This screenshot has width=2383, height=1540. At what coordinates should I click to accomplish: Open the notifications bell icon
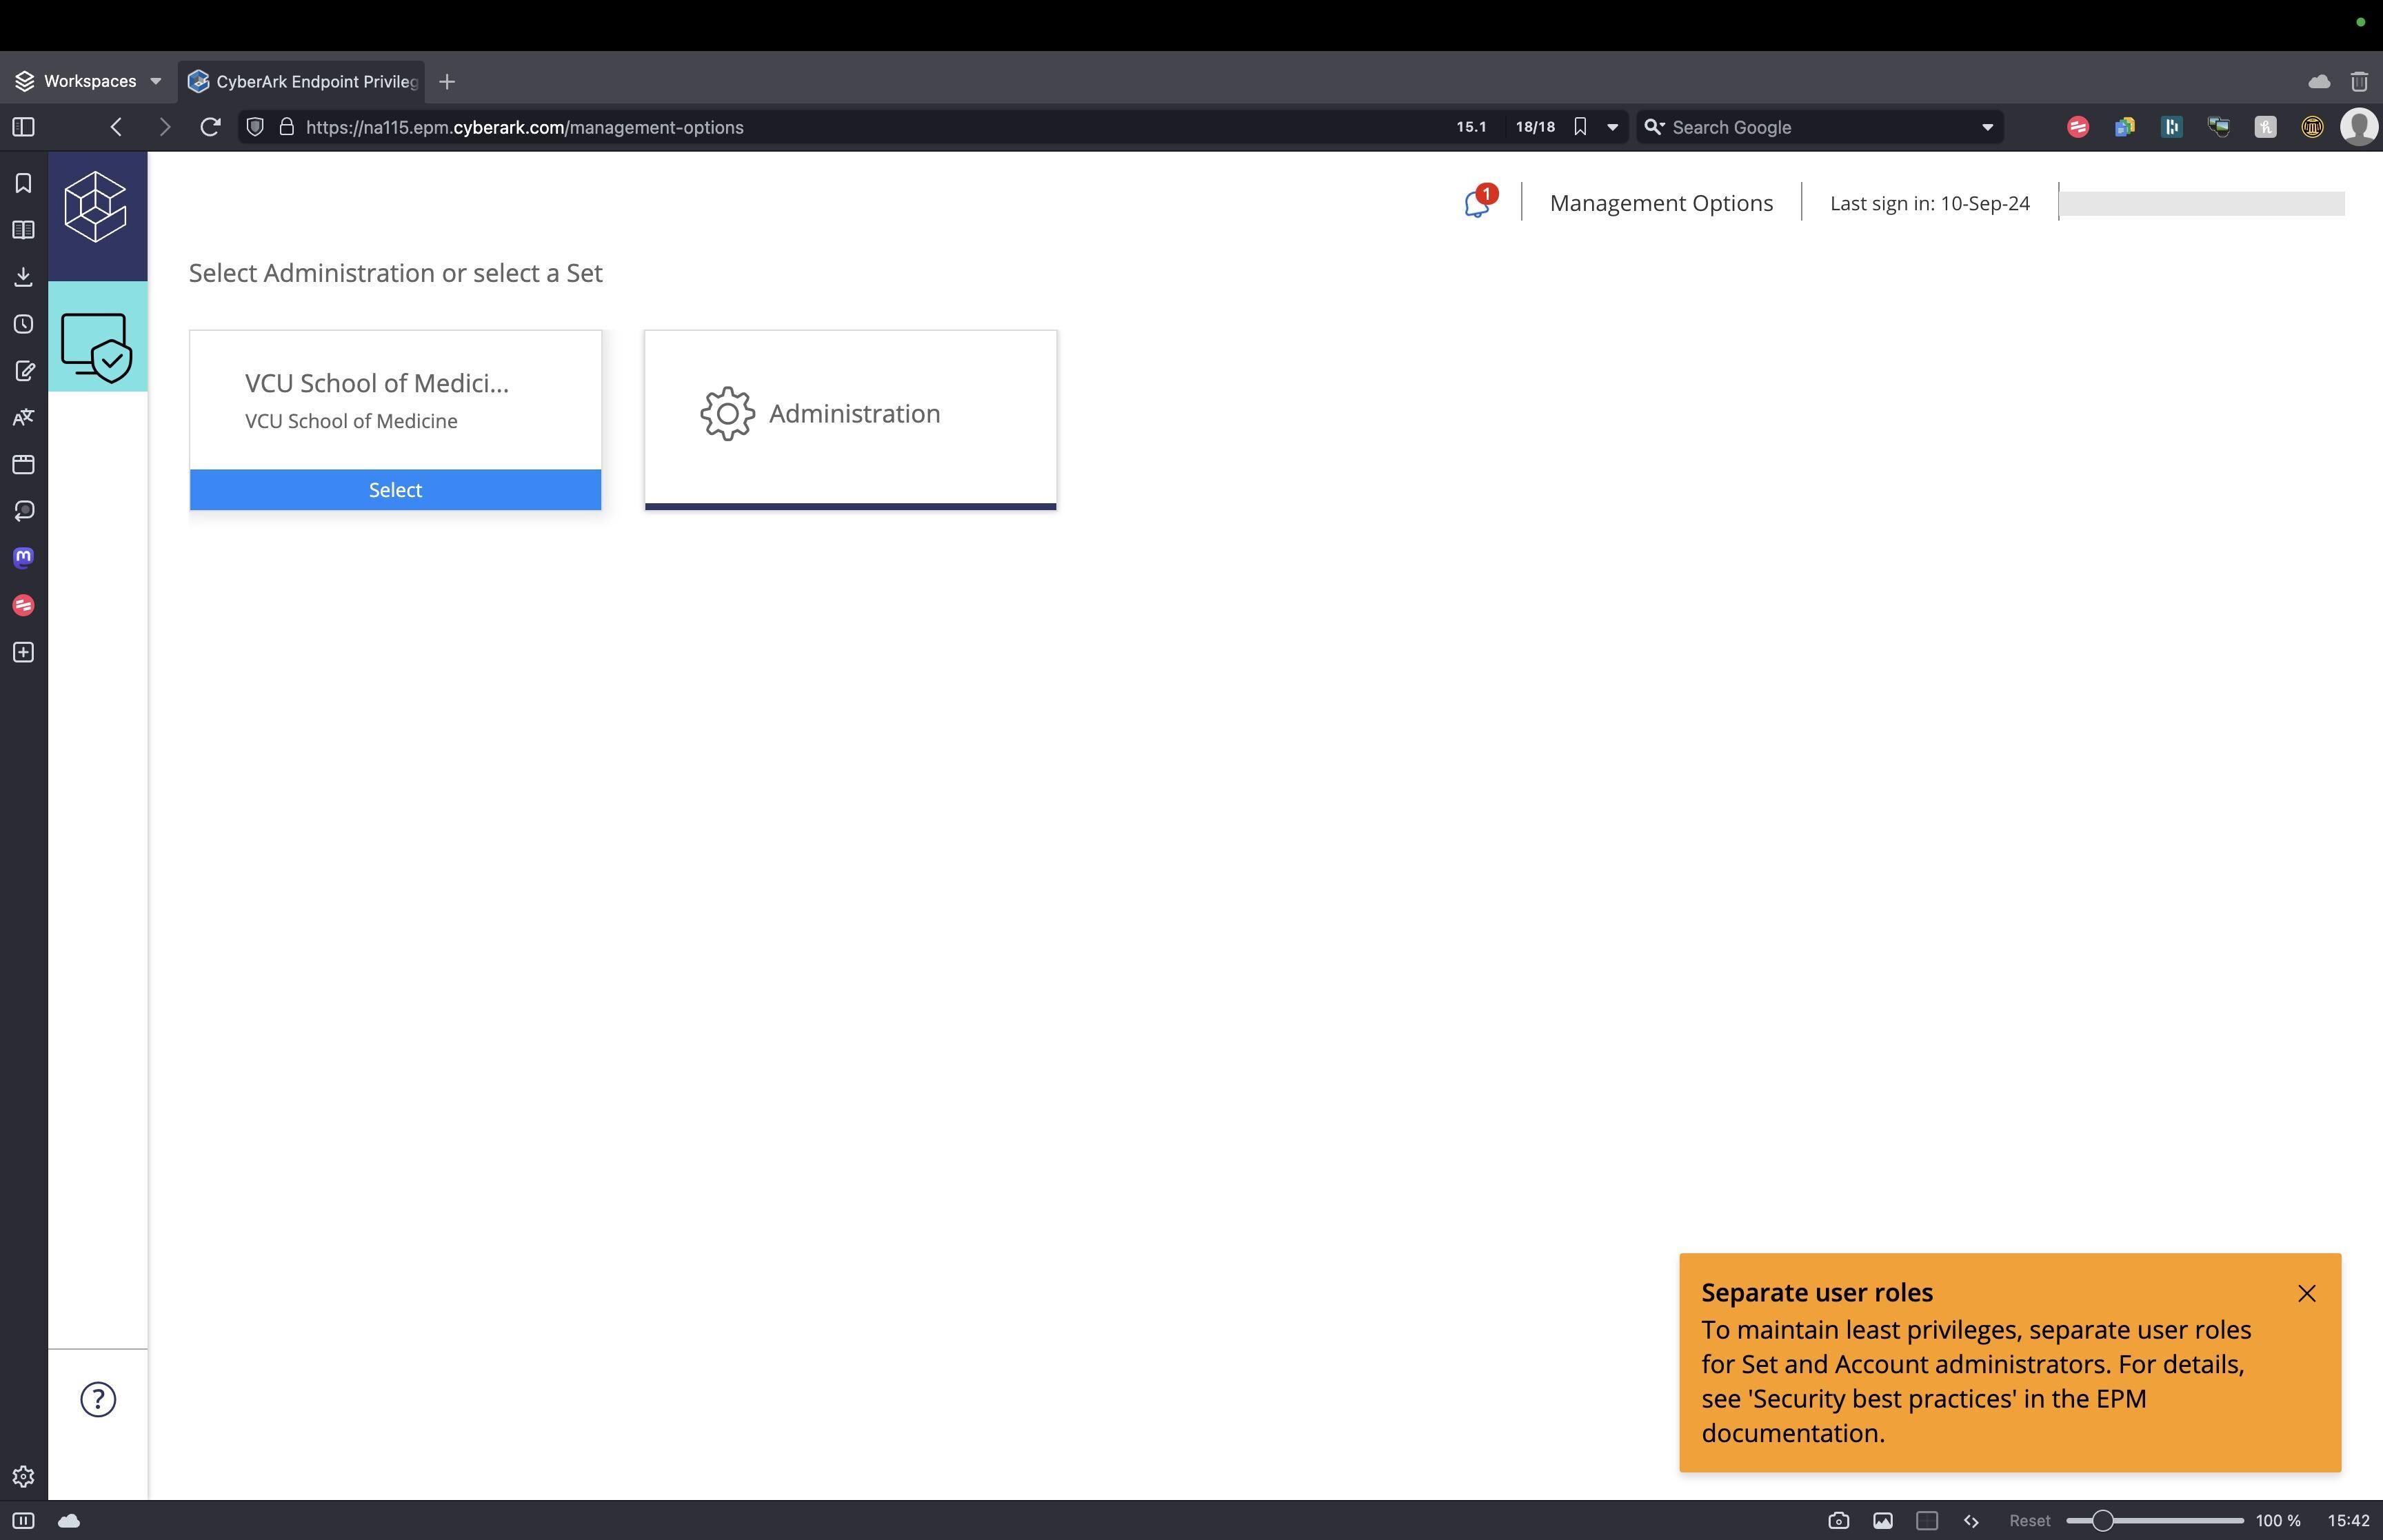tap(1476, 203)
